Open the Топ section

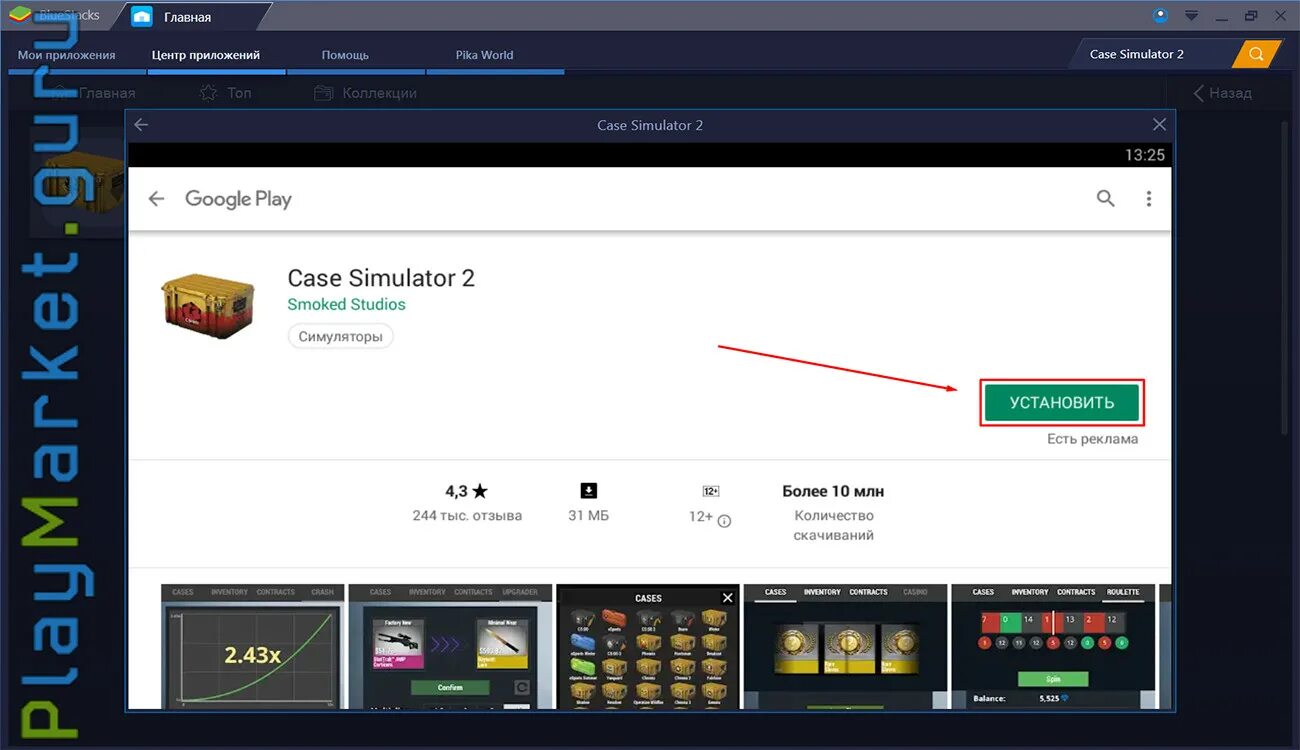click(x=225, y=93)
